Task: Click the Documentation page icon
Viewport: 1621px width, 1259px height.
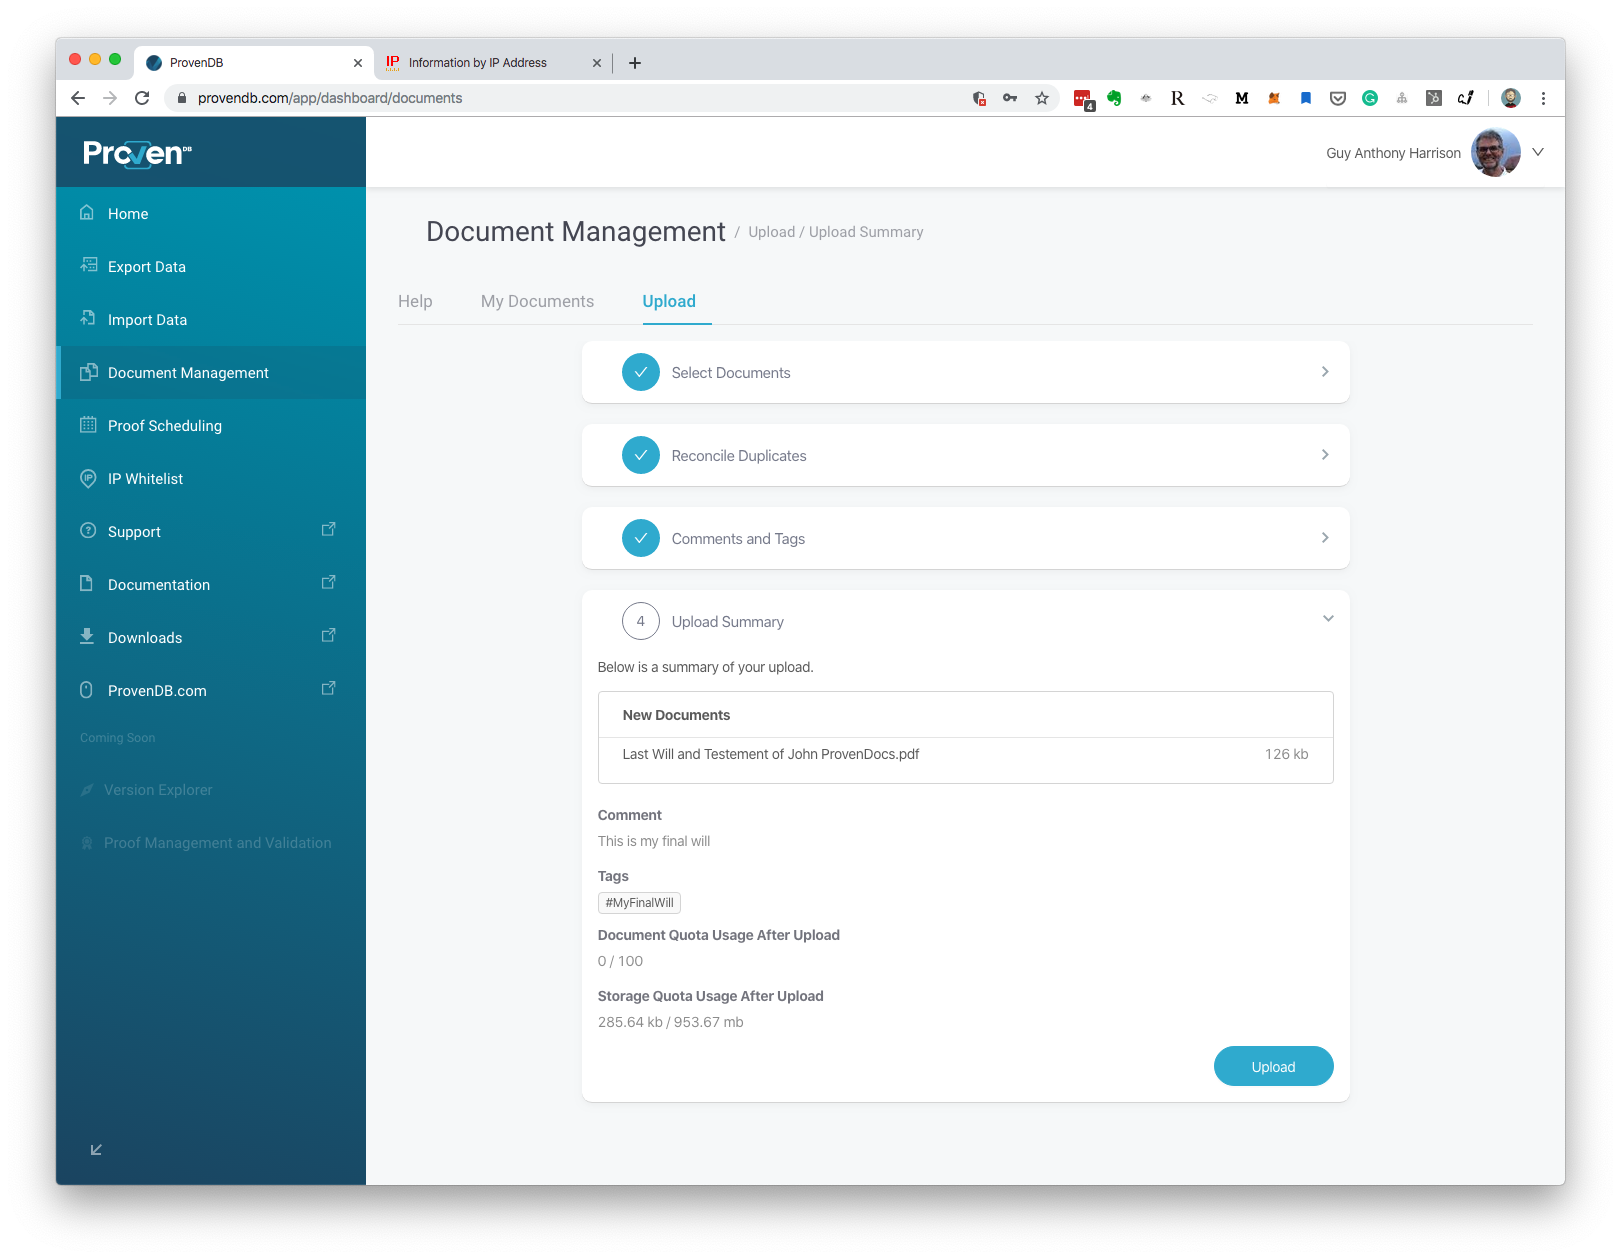Action: coord(87,584)
